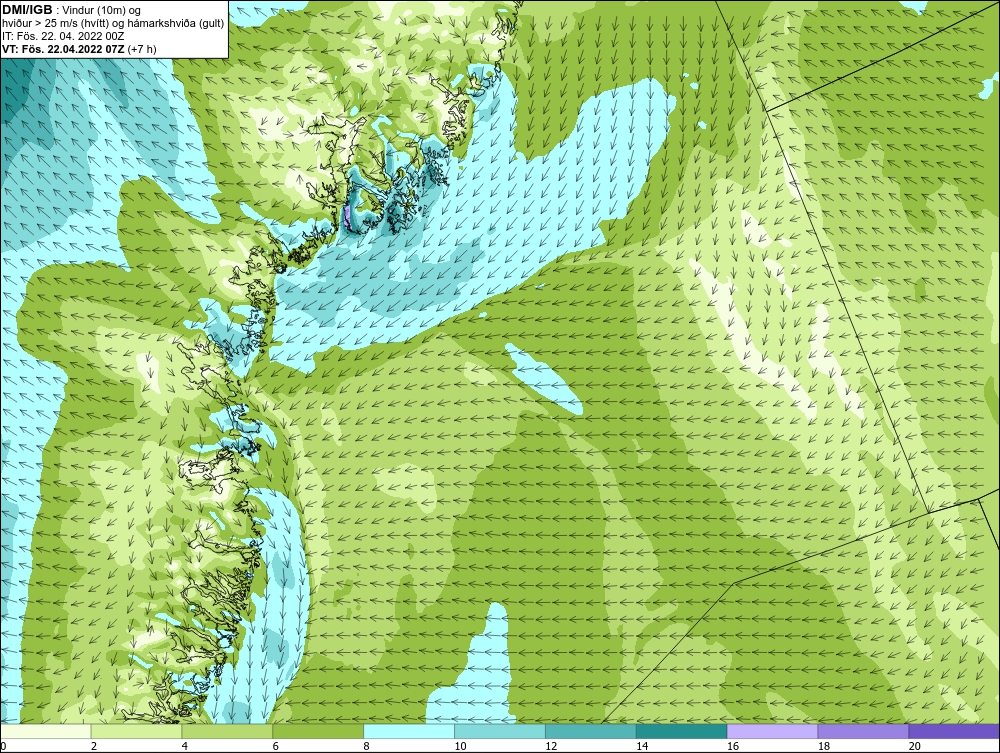Viewport: 1000px width, 753px height.
Task: Click the 8–10 m/s light cyan legend swatch
Action: pyautogui.click(x=409, y=731)
